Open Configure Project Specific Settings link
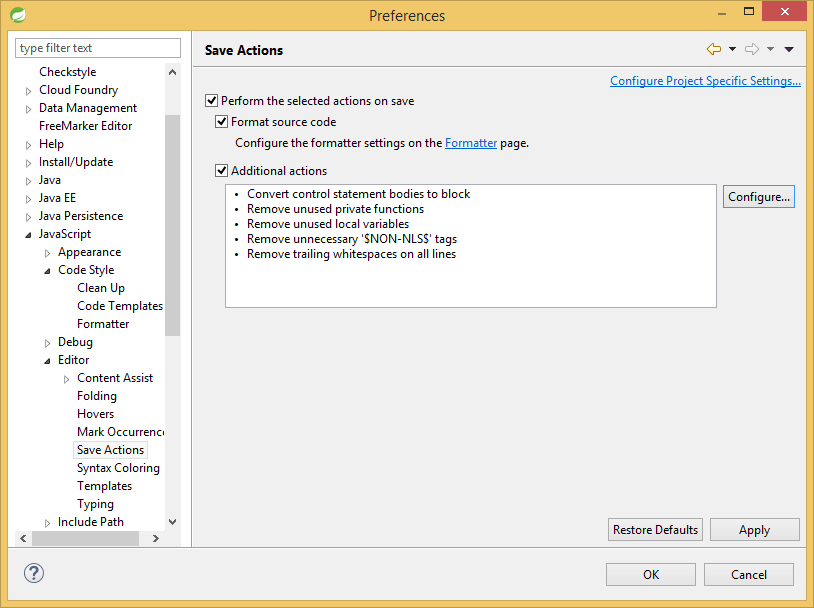The height and width of the screenshot is (608, 814). tap(705, 81)
